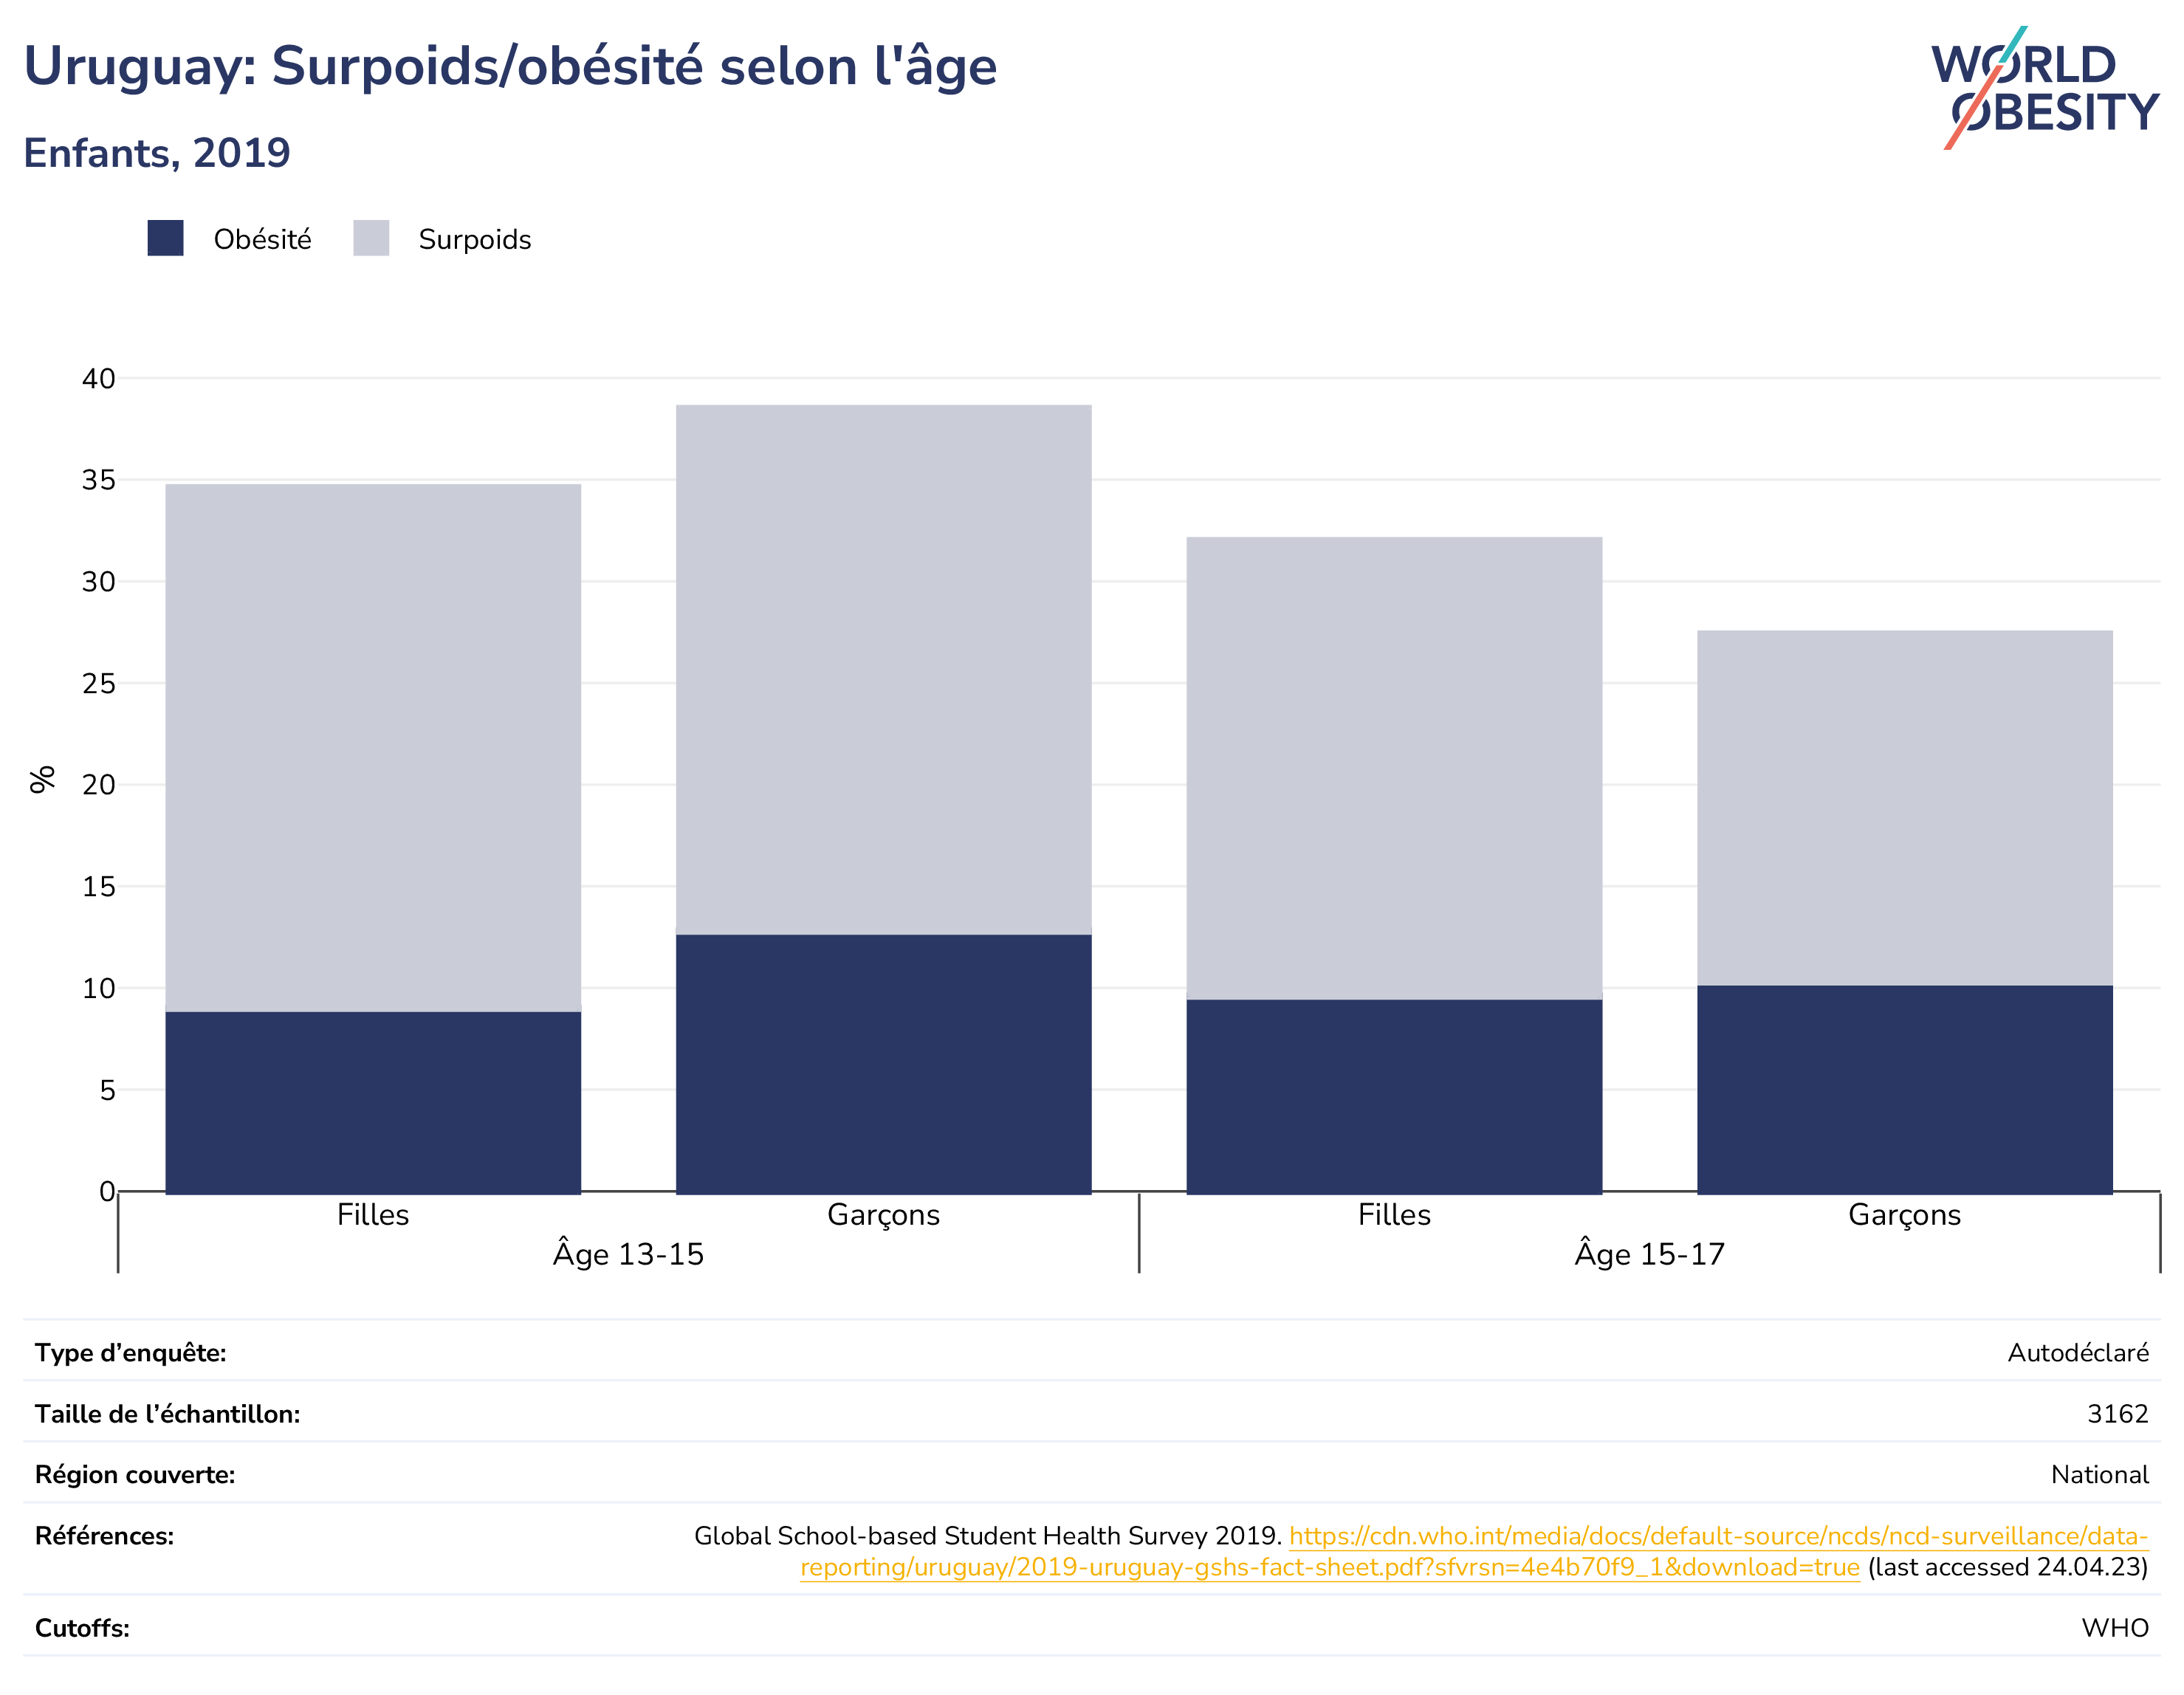Viewport: 2184px width, 1695px height.
Task: Click the grey Surpoids legend swatch
Action: tap(371, 238)
